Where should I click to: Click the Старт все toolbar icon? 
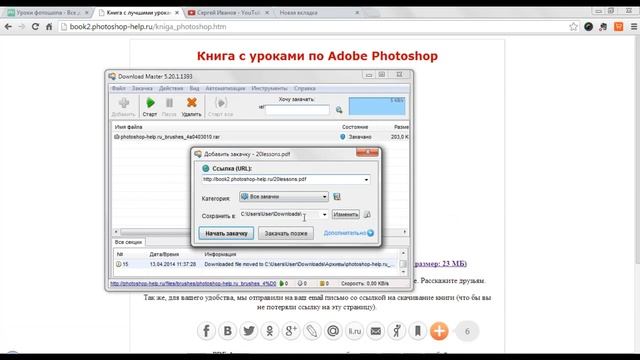pos(220,103)
